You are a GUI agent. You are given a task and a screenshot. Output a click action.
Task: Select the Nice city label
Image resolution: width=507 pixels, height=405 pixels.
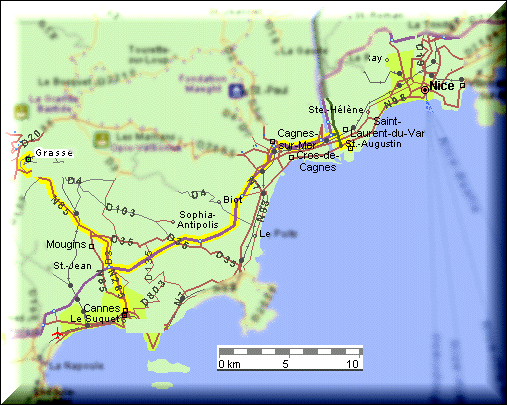[442, 86]
